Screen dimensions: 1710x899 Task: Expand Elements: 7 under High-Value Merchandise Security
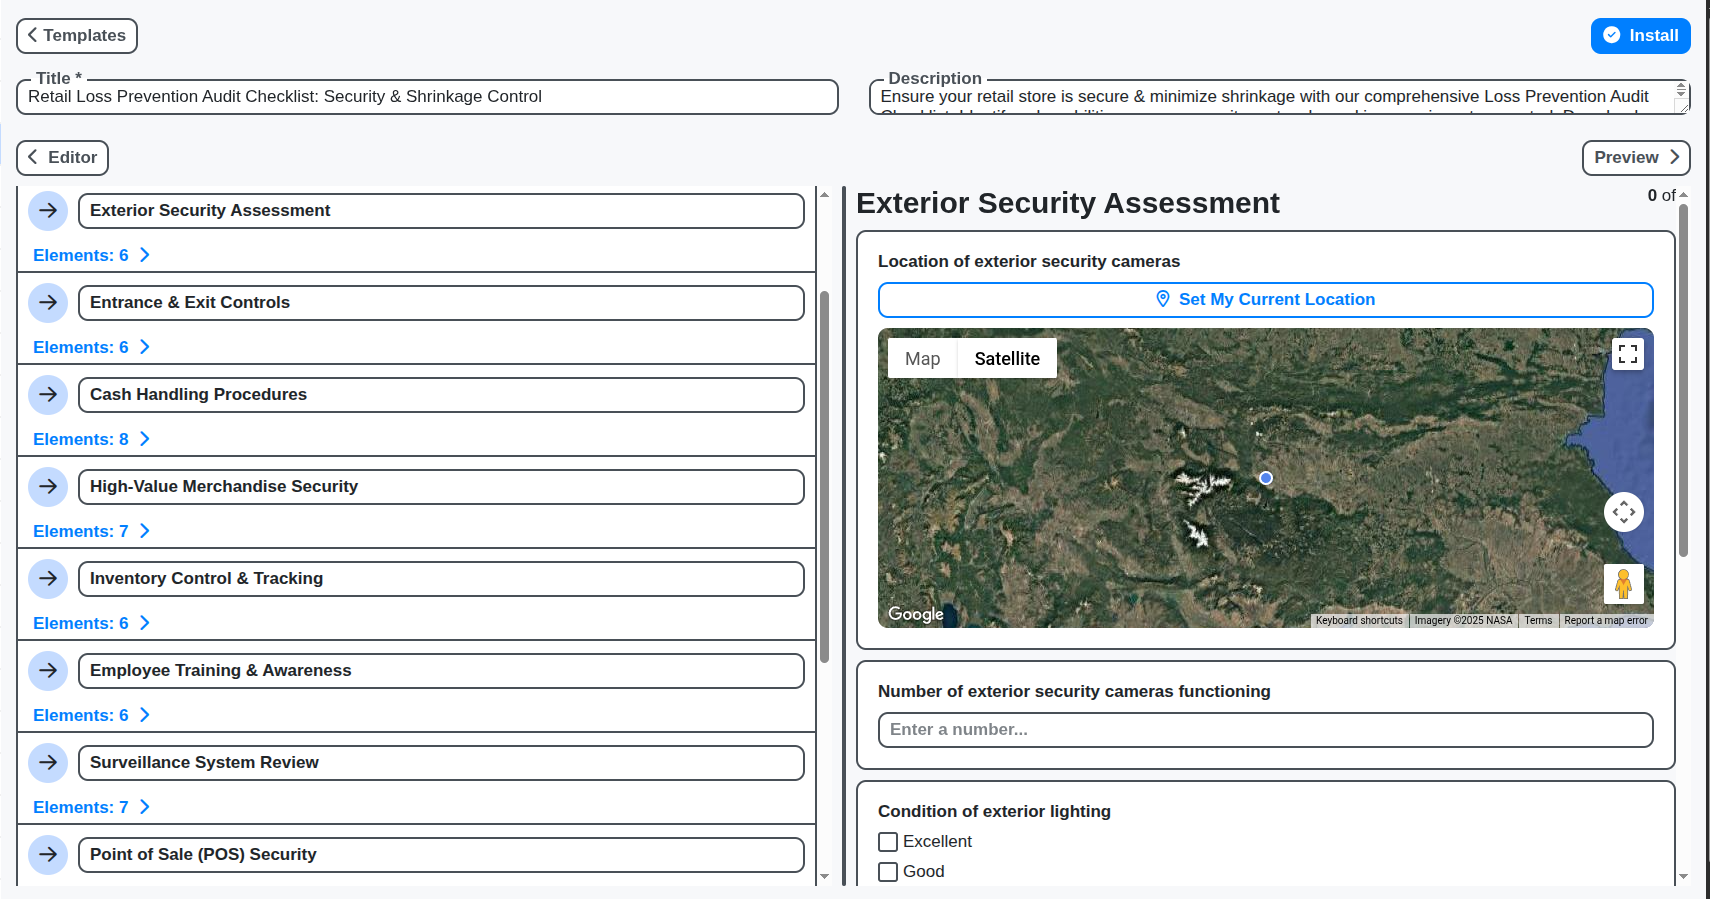click(x=91, y=531)
